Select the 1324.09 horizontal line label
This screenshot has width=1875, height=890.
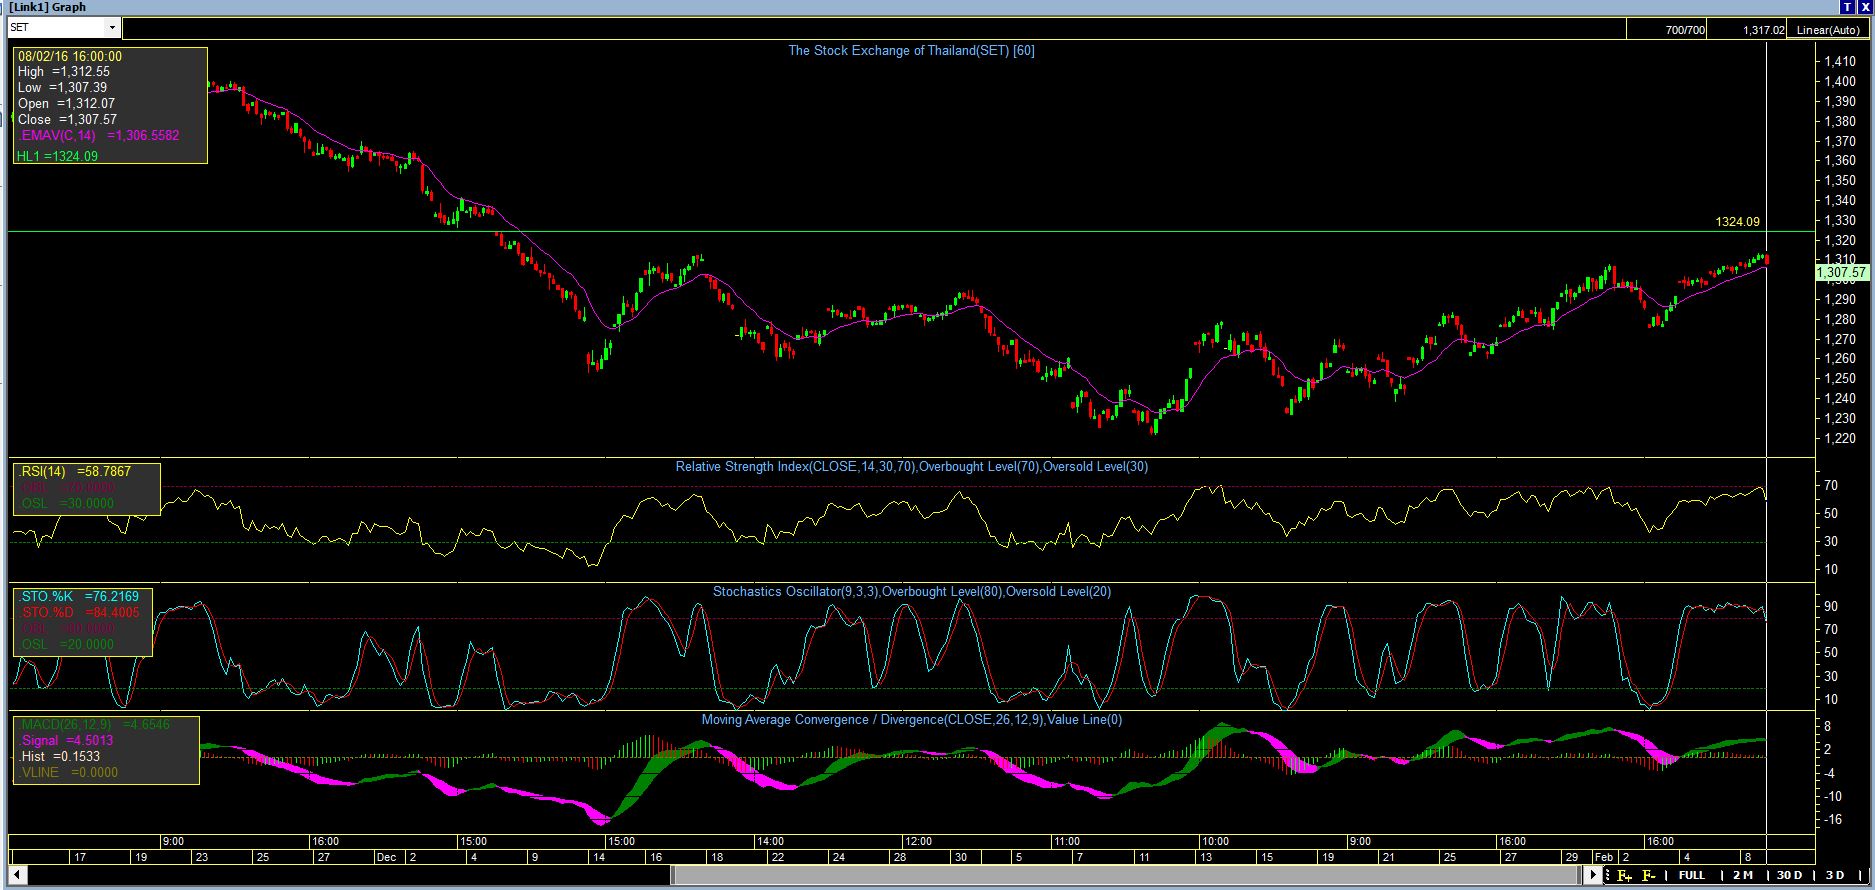pos(1737,222)
